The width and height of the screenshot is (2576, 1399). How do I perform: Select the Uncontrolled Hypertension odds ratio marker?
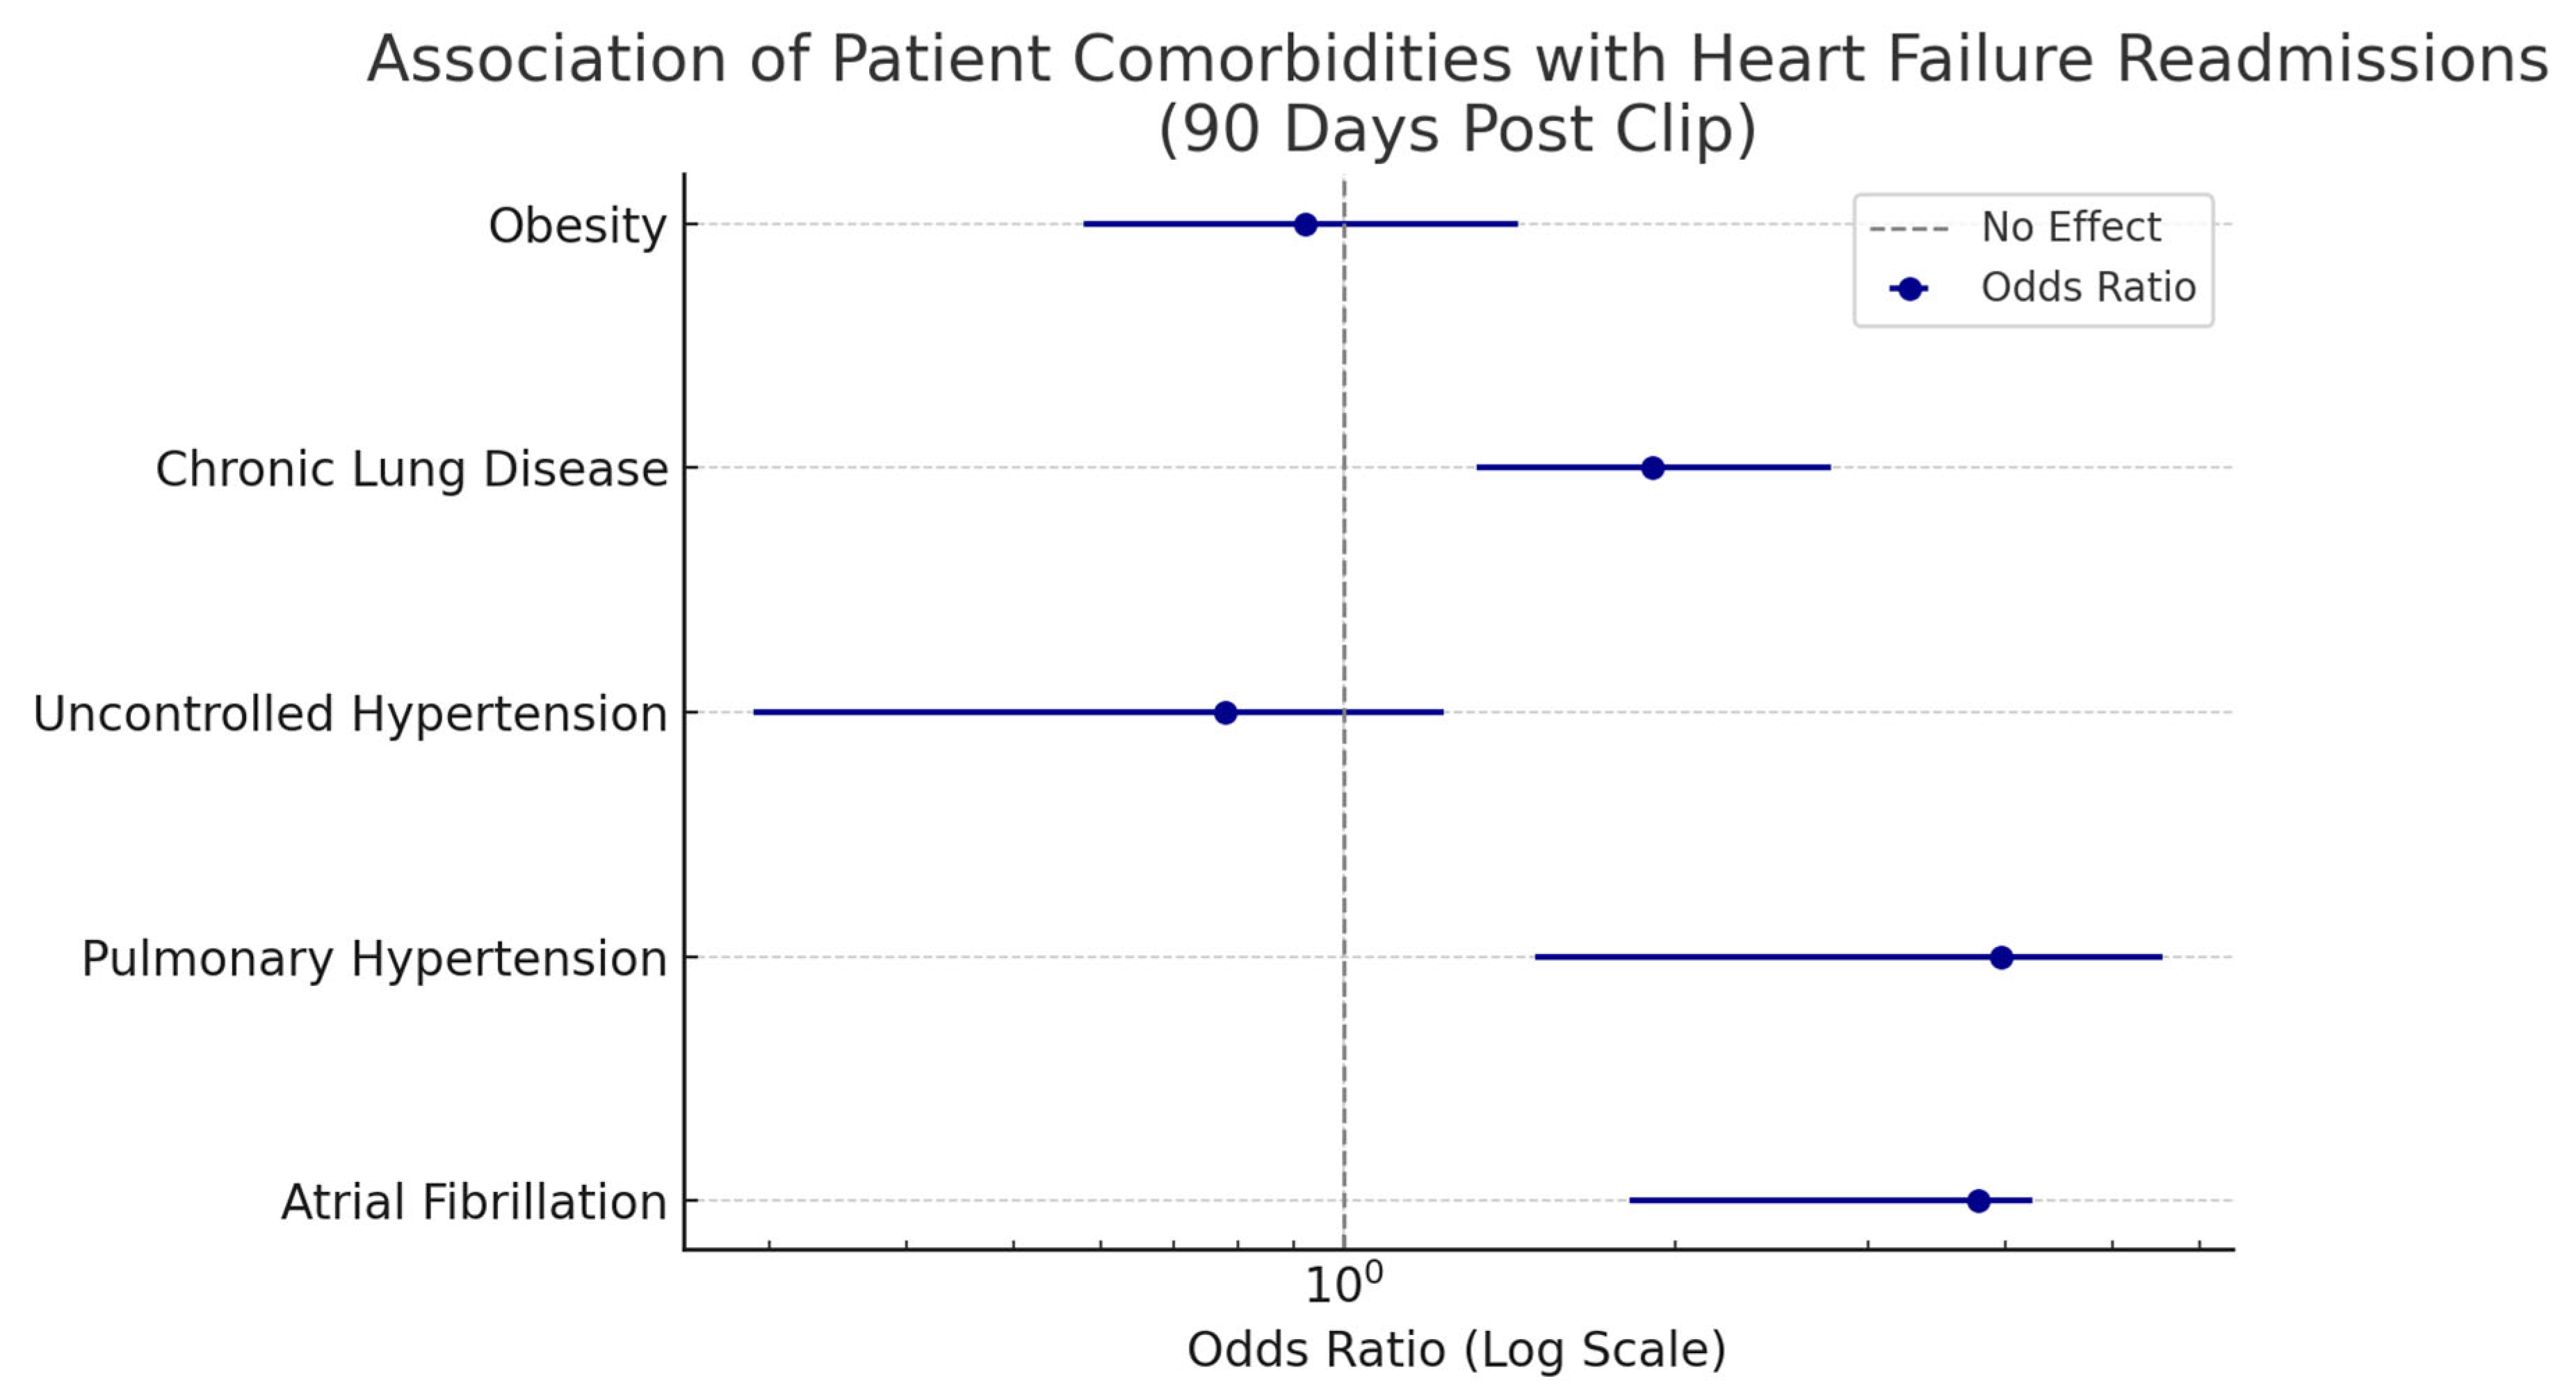tap(1225, 713)
